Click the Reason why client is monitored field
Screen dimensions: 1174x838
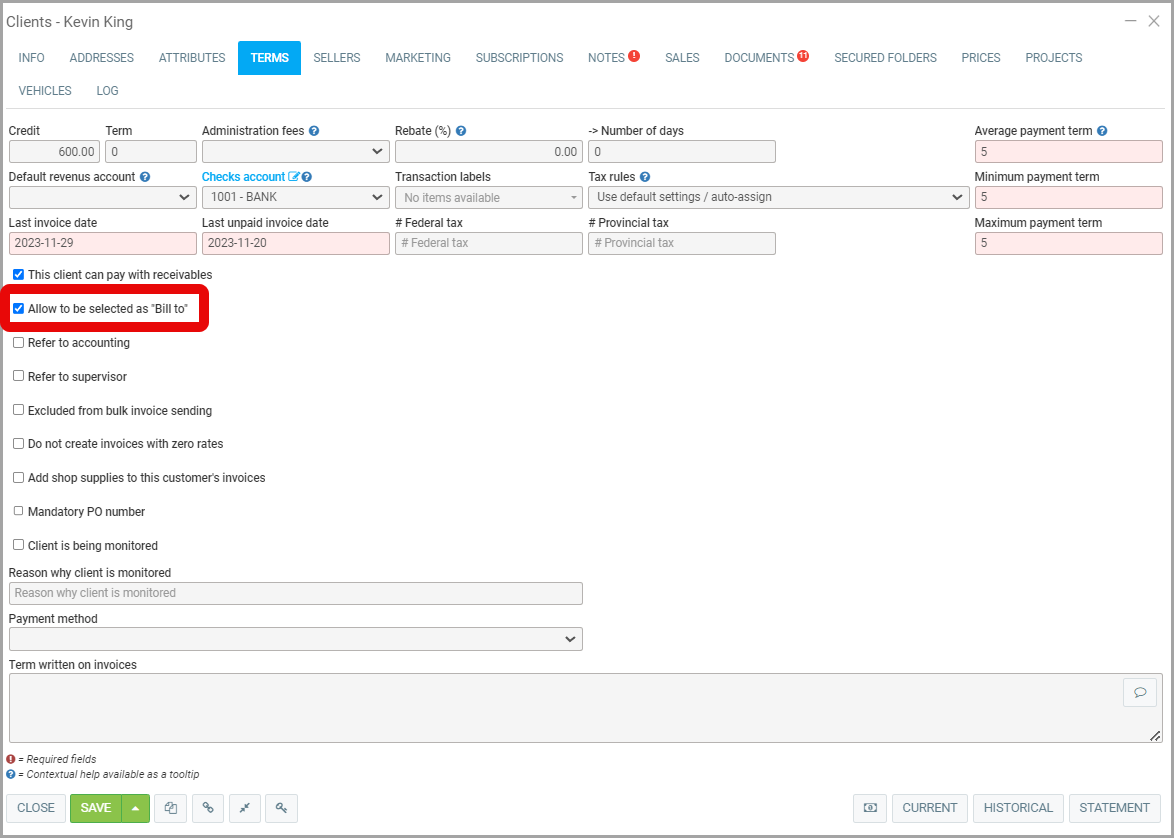(x=295, y=593)
